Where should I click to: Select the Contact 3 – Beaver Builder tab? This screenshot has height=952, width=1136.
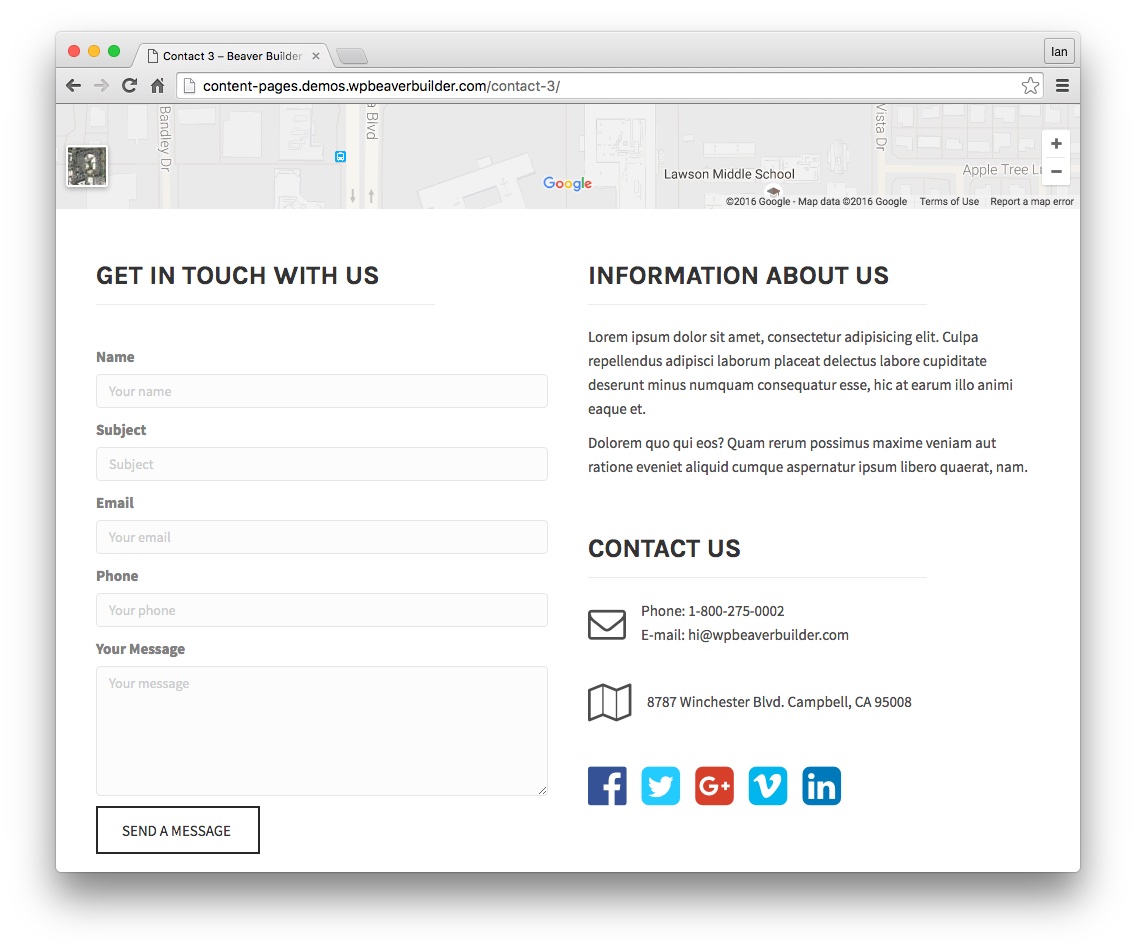click(232, 56)
